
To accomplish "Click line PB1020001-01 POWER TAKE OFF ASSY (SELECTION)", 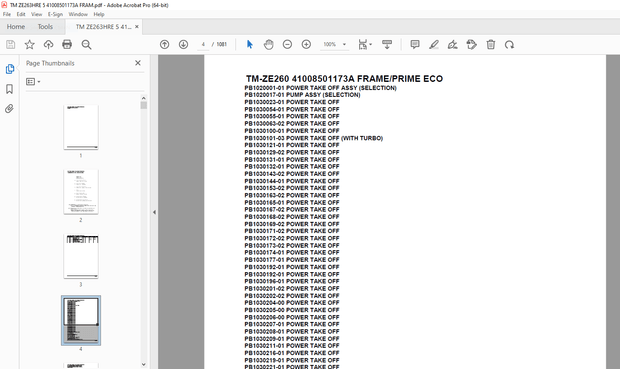I will pos(320,88).
